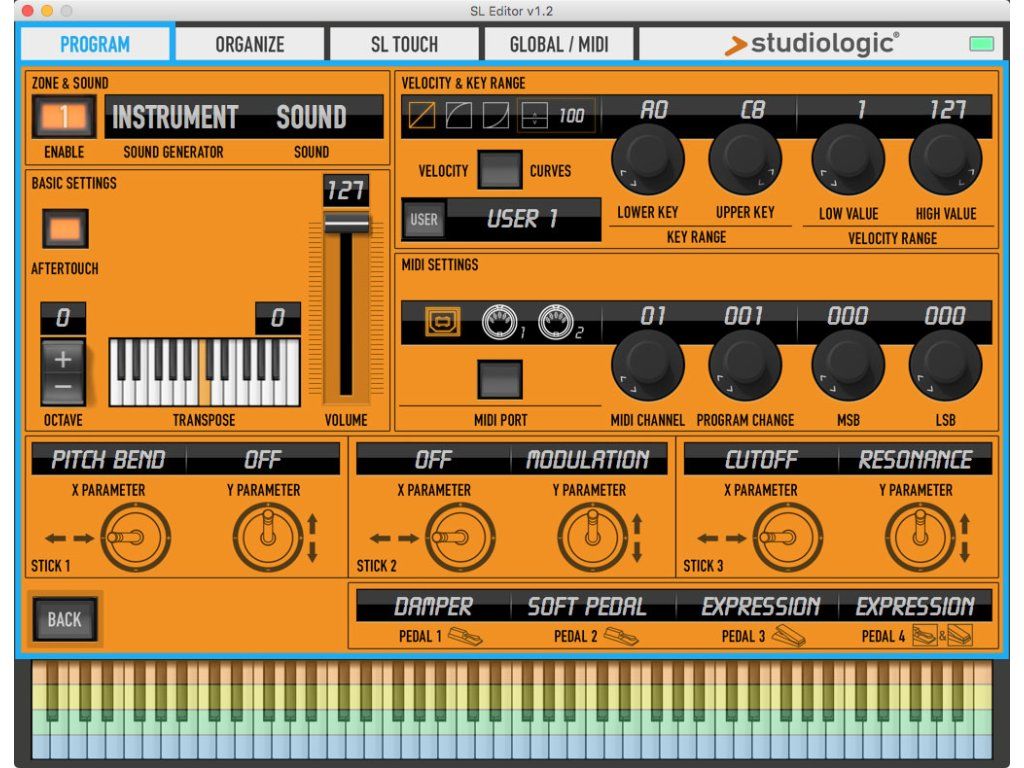Toggle the Aftertouch switch

[65, 229]
